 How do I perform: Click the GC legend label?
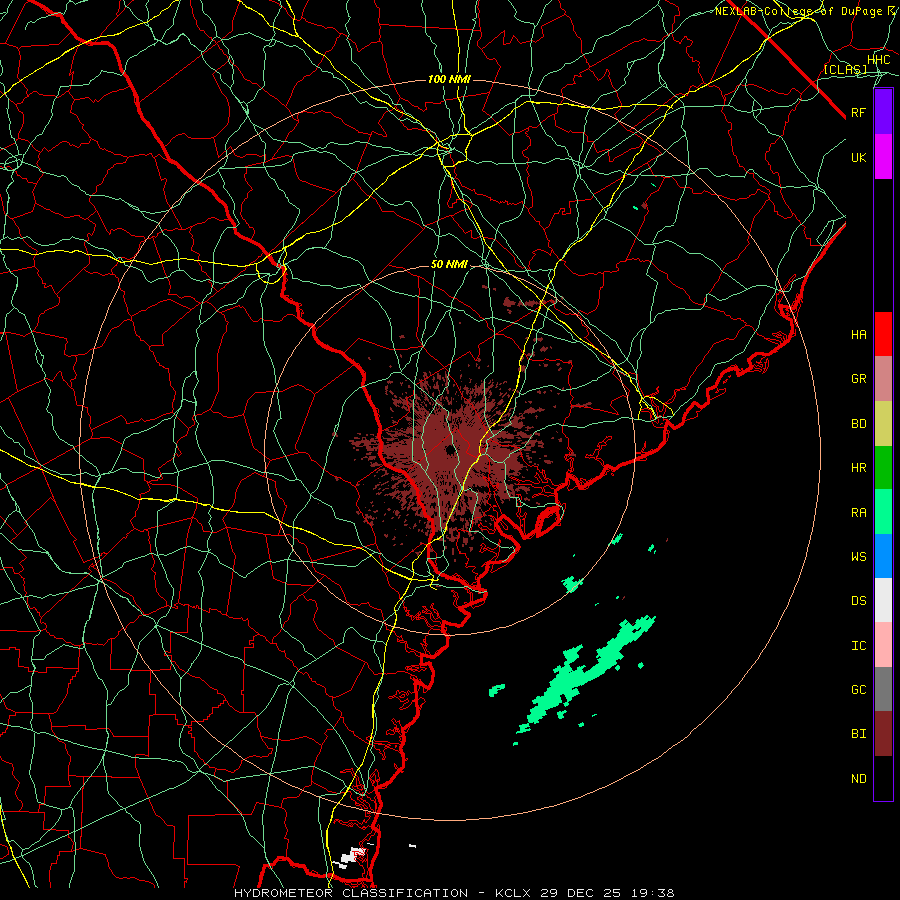(858, 690)
